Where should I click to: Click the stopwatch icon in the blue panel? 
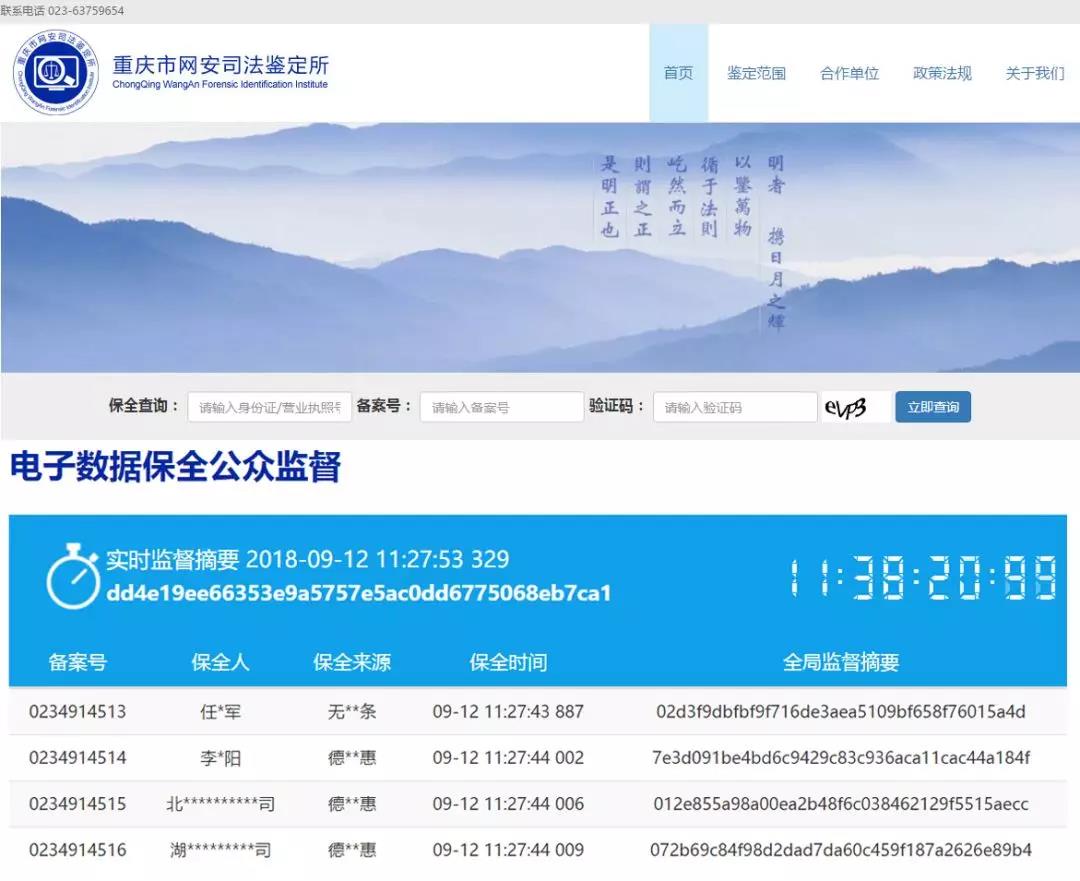point(72,577)
